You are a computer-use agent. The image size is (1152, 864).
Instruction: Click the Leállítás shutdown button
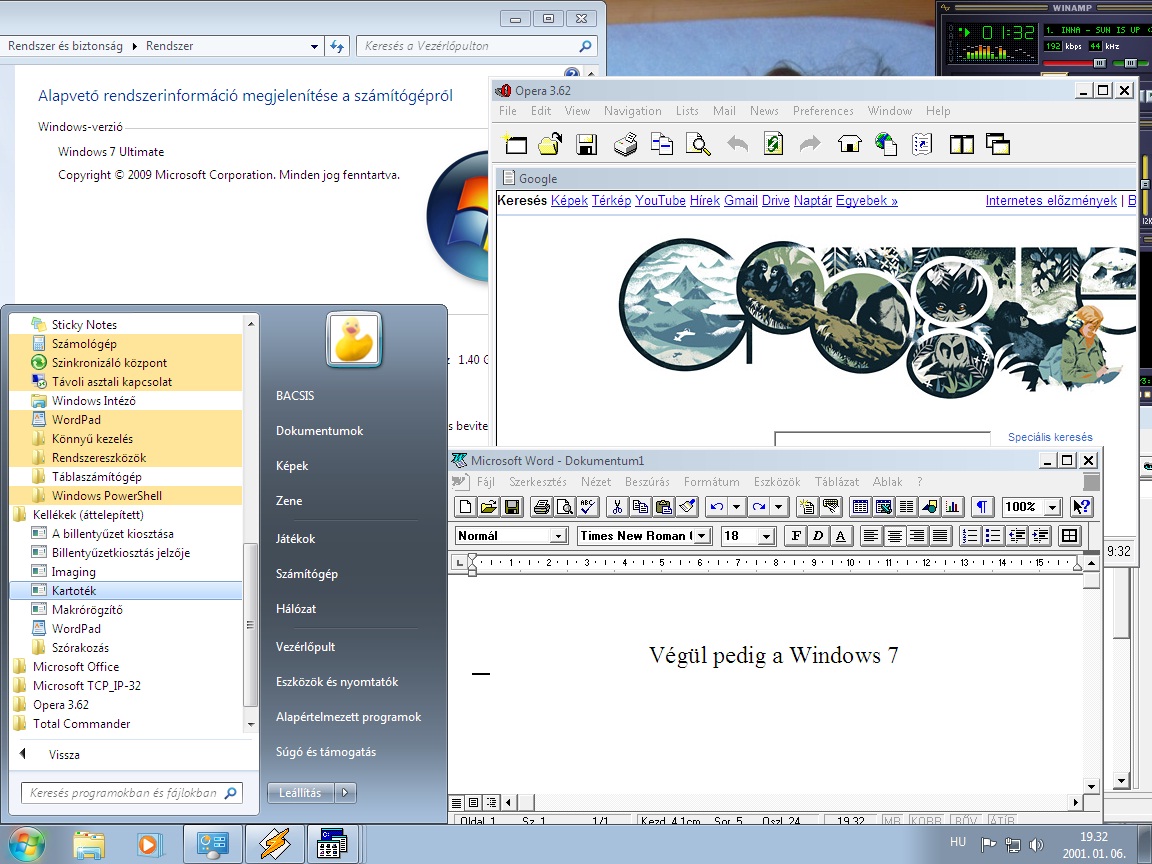click(x=301, y=793)
